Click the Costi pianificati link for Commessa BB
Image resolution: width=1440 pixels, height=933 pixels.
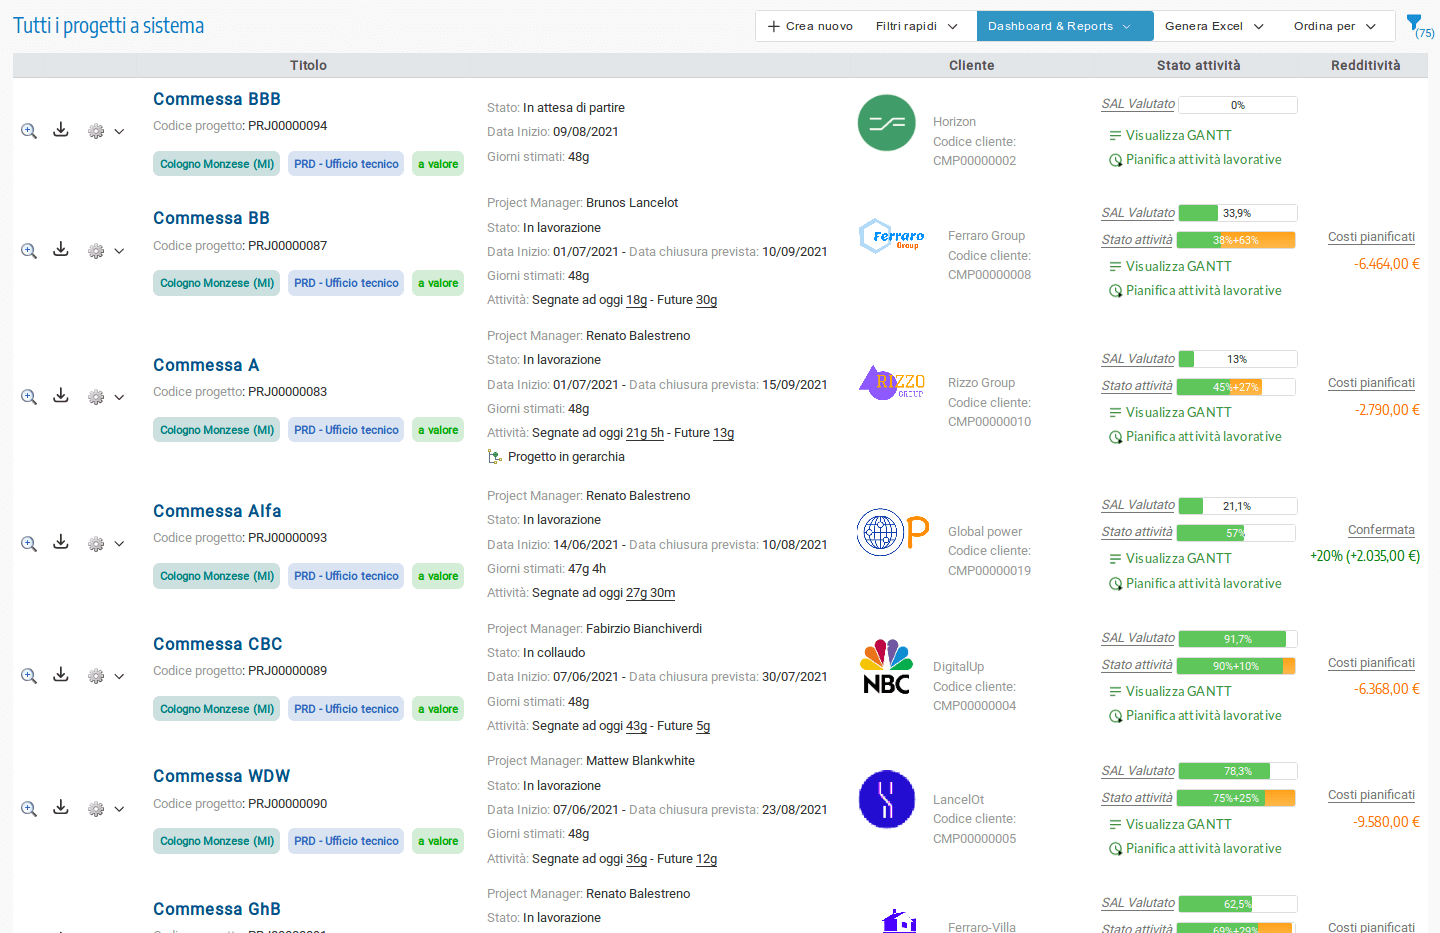(1371, 237)
